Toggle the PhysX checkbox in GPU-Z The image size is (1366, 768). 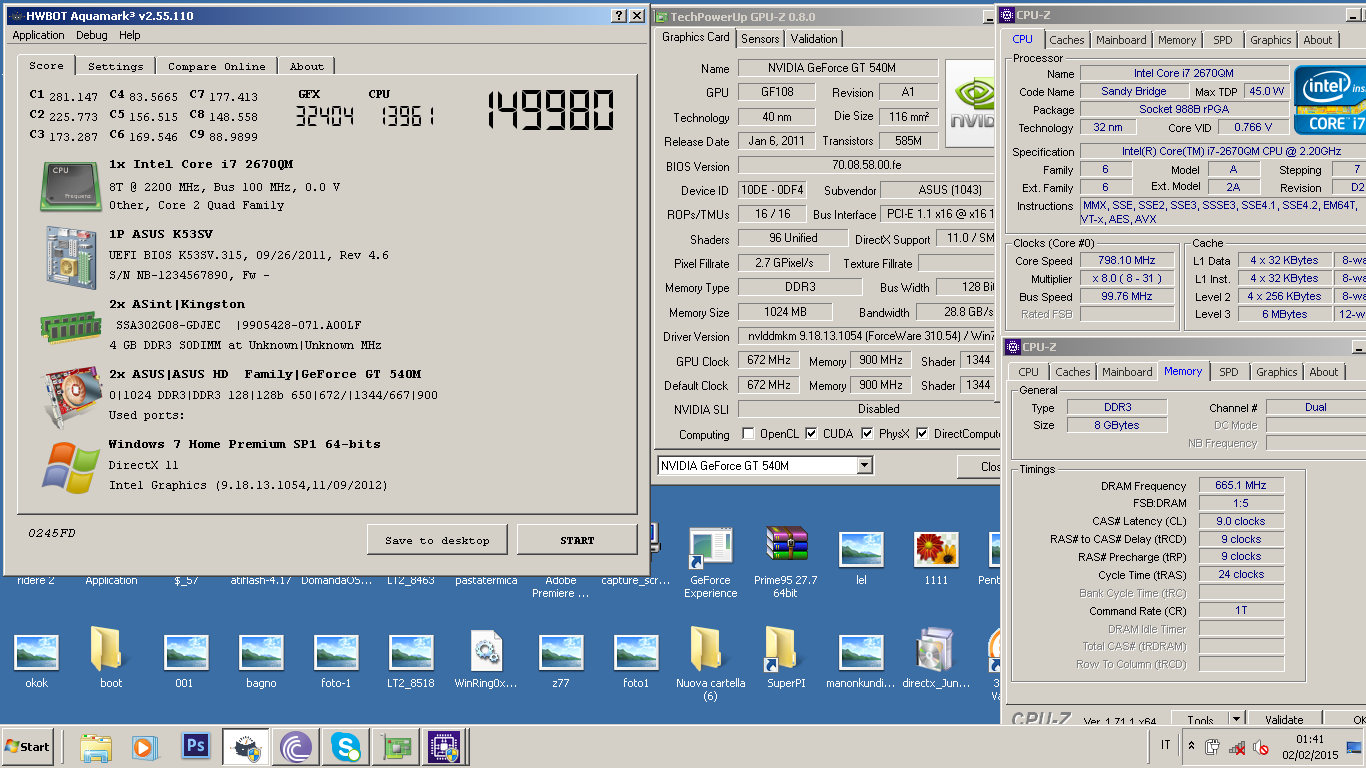[867, 434]
